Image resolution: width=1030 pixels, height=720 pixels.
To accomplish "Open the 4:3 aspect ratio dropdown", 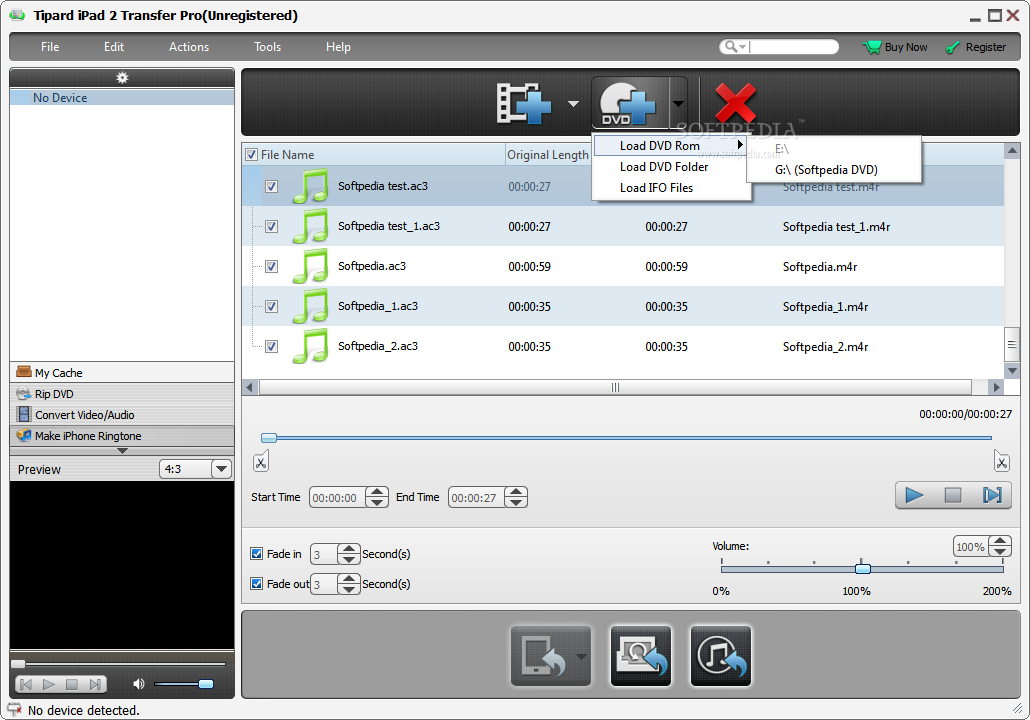I will click(x=221, y=469).
